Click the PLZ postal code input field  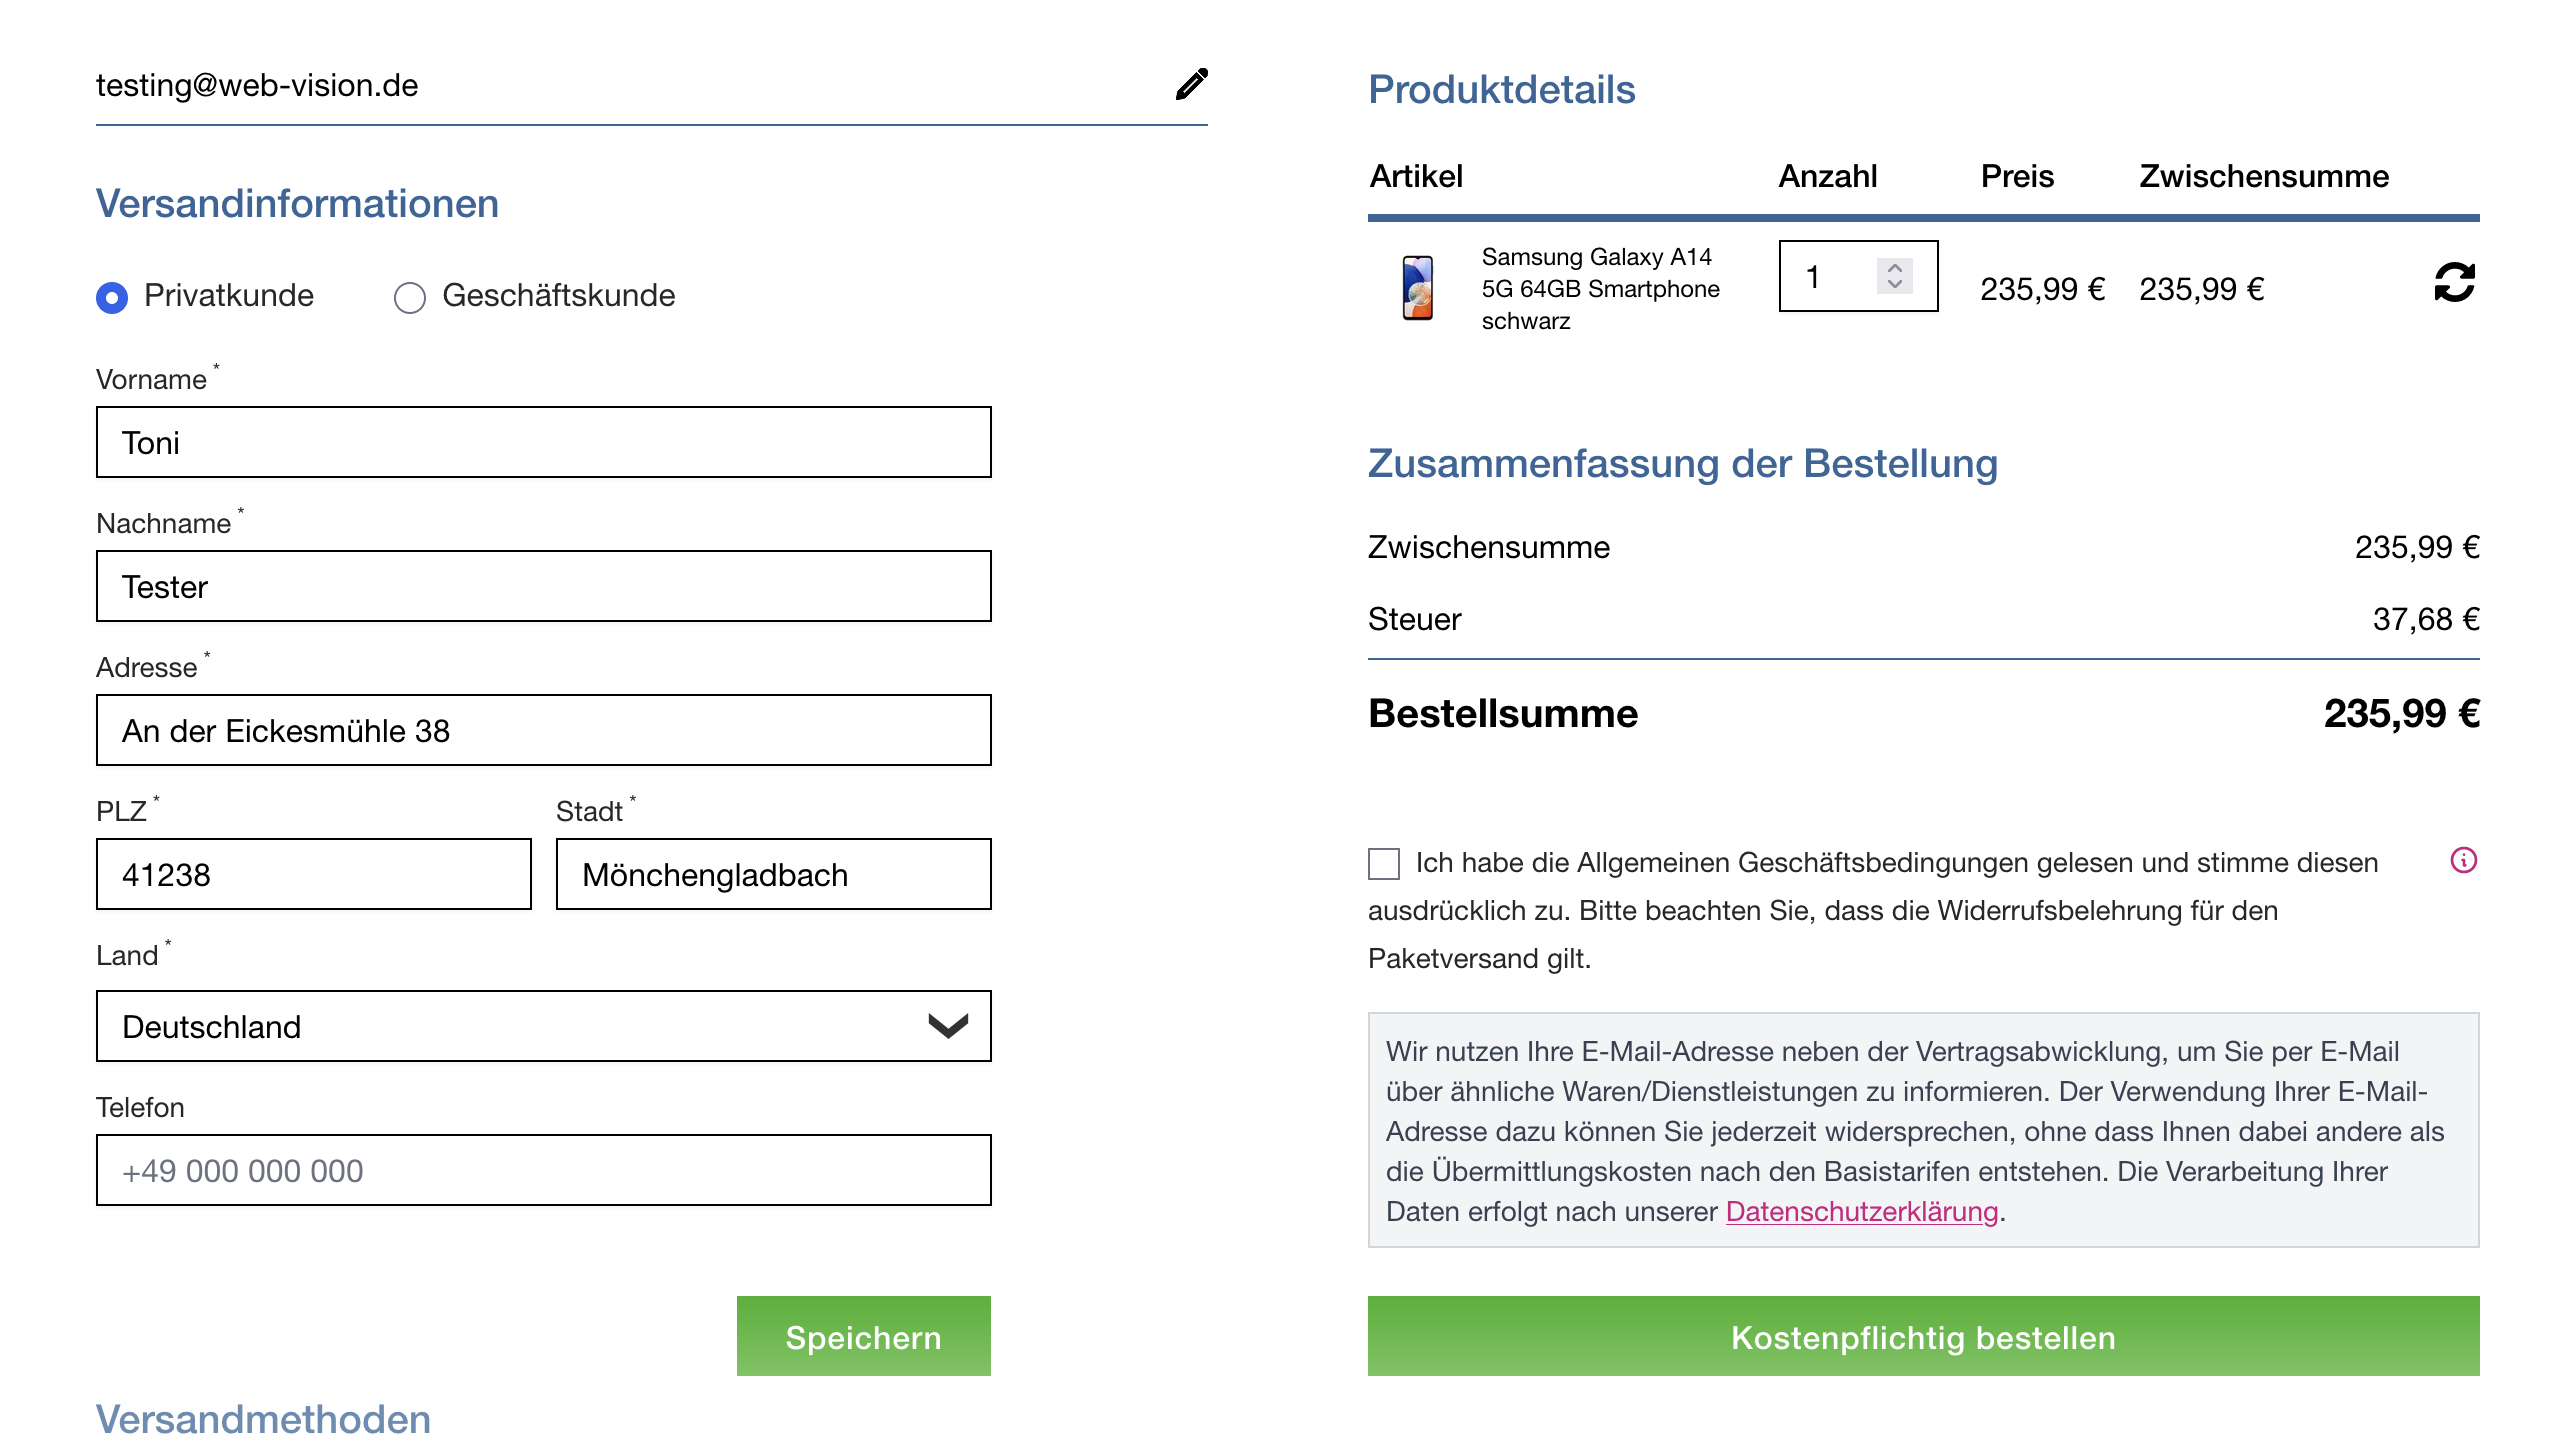pos(315,874)
